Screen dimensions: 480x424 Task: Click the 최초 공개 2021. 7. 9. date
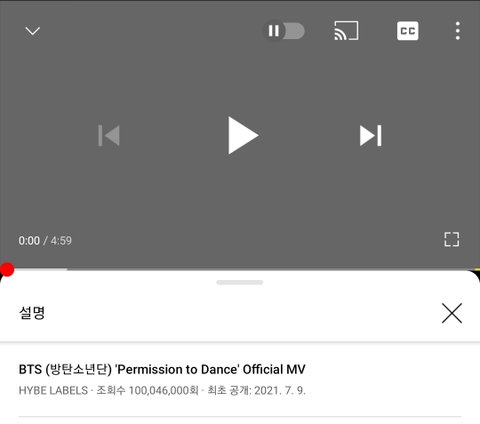click(x=257, y=390)
